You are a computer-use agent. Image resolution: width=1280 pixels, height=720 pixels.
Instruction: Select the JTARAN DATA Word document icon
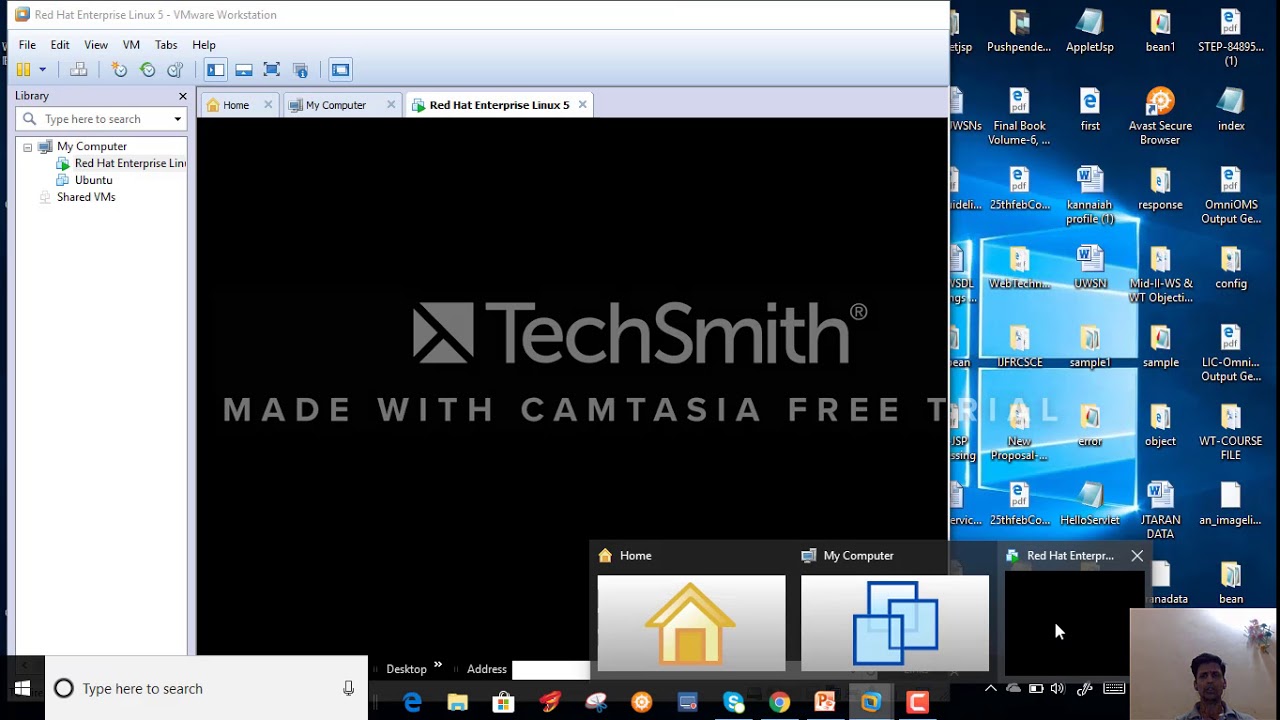tap(1160, 510)
